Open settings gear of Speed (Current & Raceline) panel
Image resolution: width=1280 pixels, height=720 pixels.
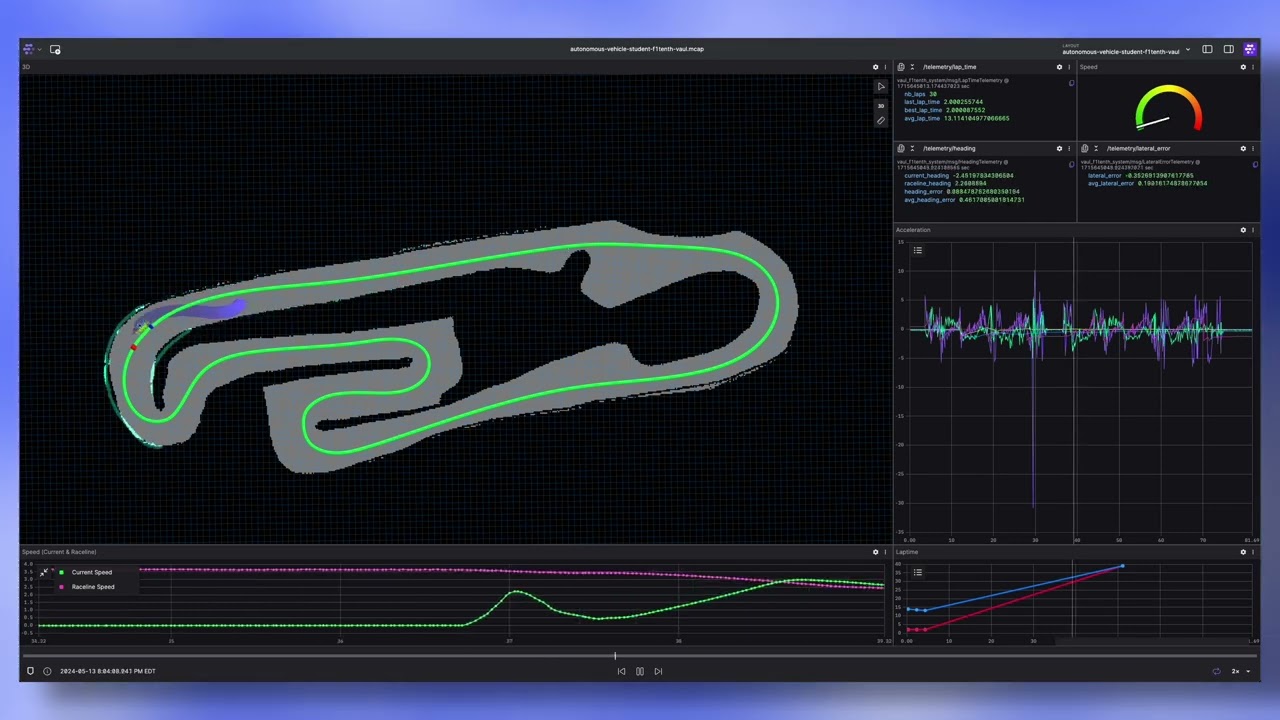tap(876, 552)
